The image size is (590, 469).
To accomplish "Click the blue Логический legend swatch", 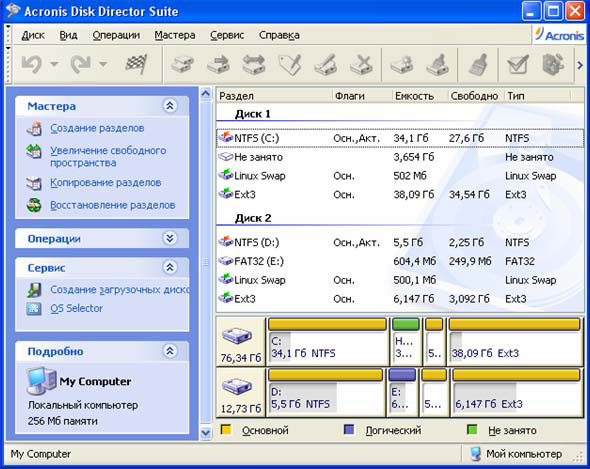I will pyautogui.click(x=349, y=429).
